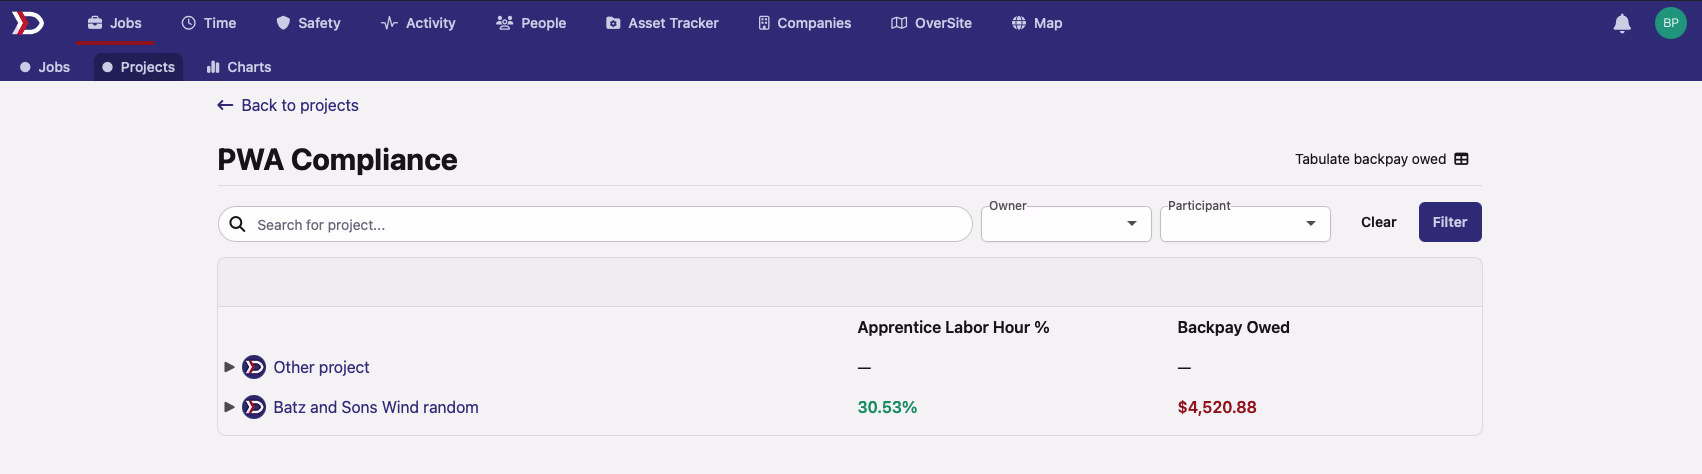Image resolution: width=1702 pixels, height=474 pixels.
Task: Click the Apprentice Labor Hour % header
Action: 953,327
